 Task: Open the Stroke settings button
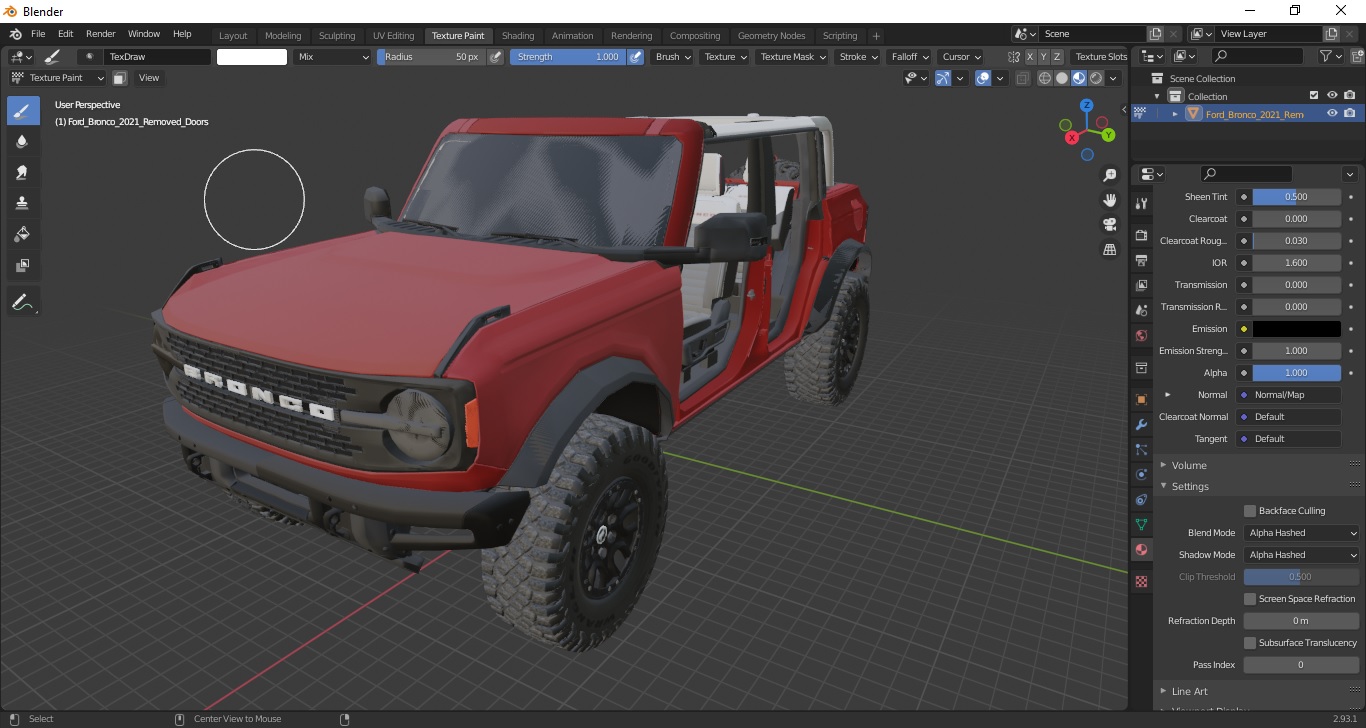click(858, 57)
